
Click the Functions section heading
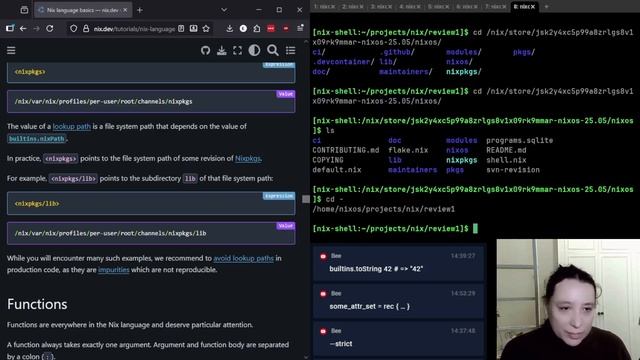37,304
